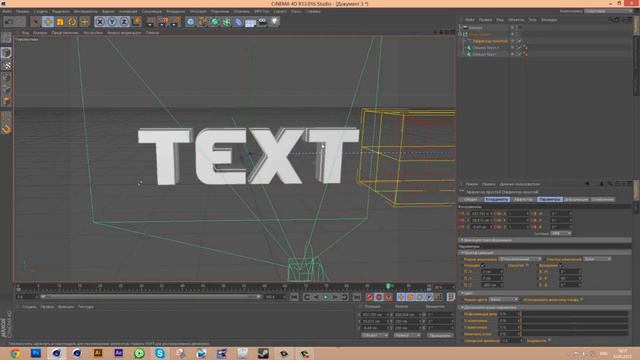Open the deformer objects icon
The width and height of the screenshot is (640, 360).
point(238,22)
